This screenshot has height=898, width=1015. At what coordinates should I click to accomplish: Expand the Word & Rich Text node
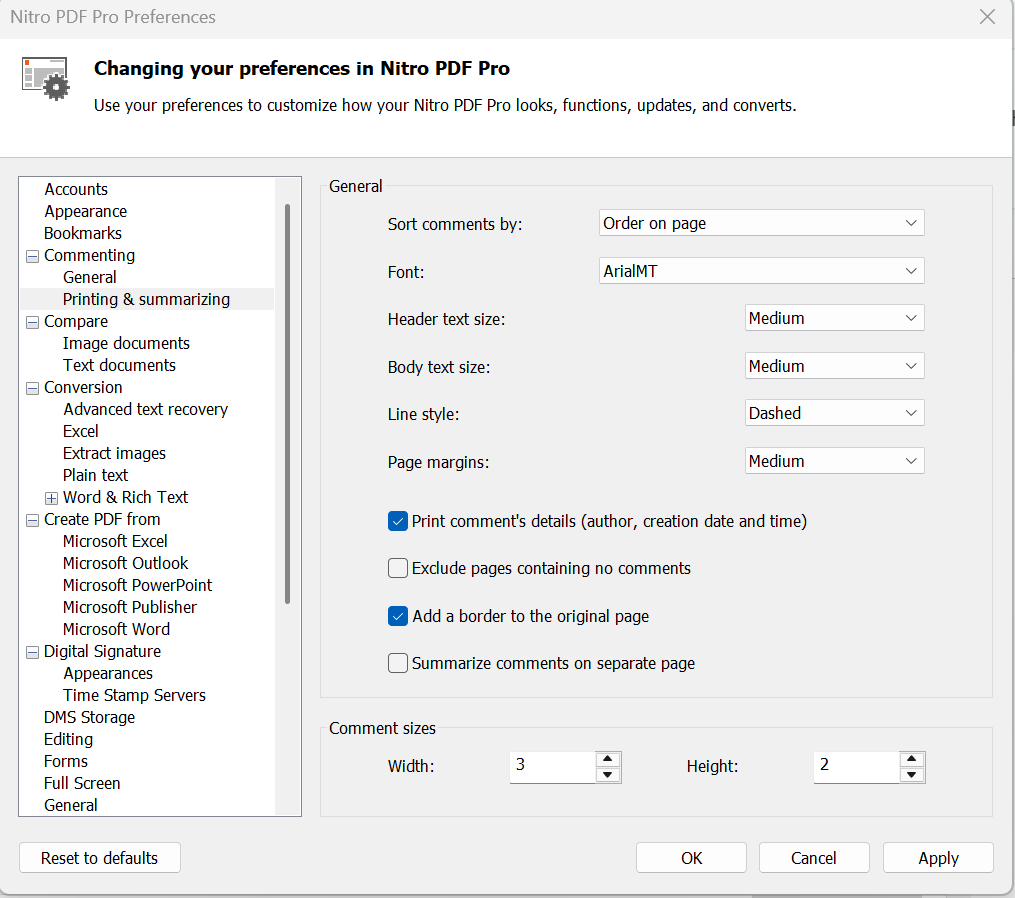click(x=51, y=499)
